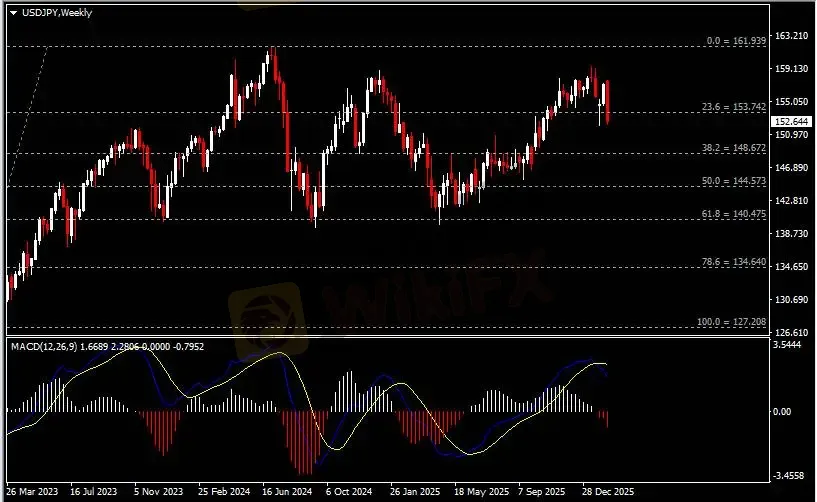Click the 26 Mar 2023 date marker
Screen dimensions: 817x502
31,493
